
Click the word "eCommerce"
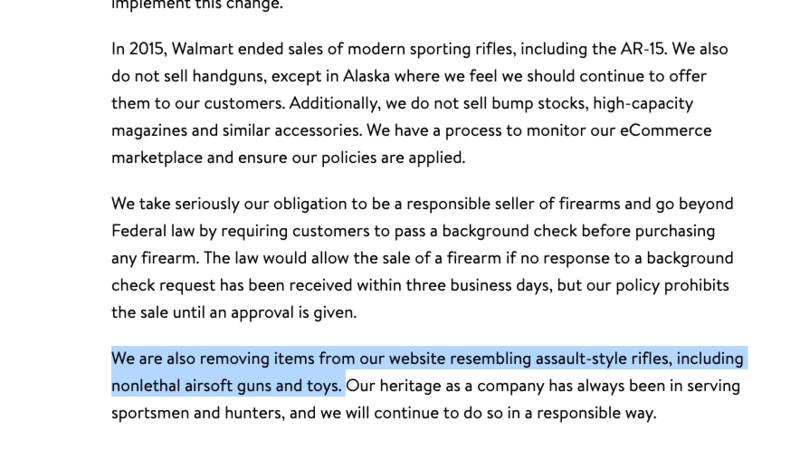(665, 130)
